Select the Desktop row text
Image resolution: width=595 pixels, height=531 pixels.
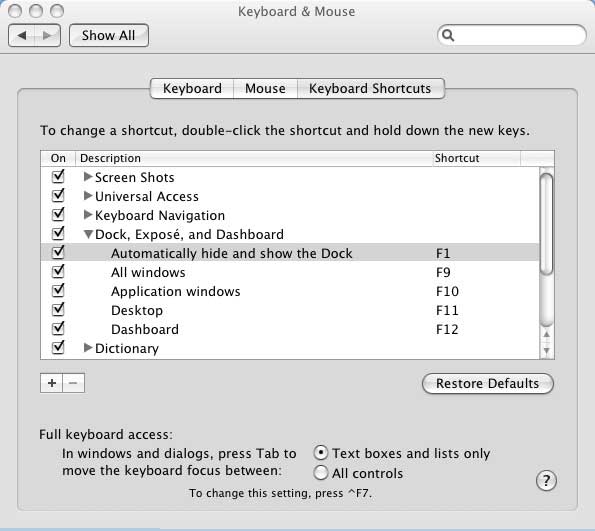click(x=137, y=310)
